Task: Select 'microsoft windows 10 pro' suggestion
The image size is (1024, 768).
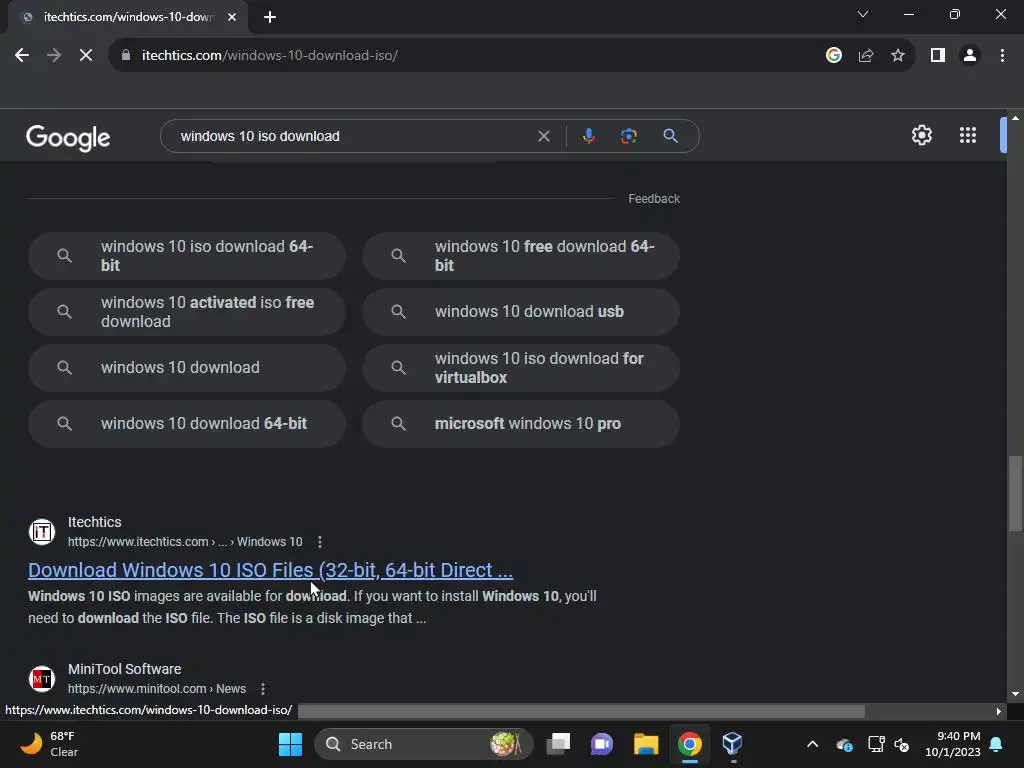Action: [x=521, y=424]
